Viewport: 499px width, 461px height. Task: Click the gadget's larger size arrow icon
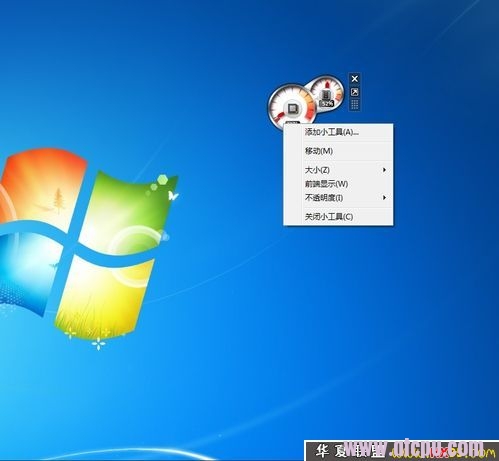coord(355,92)
